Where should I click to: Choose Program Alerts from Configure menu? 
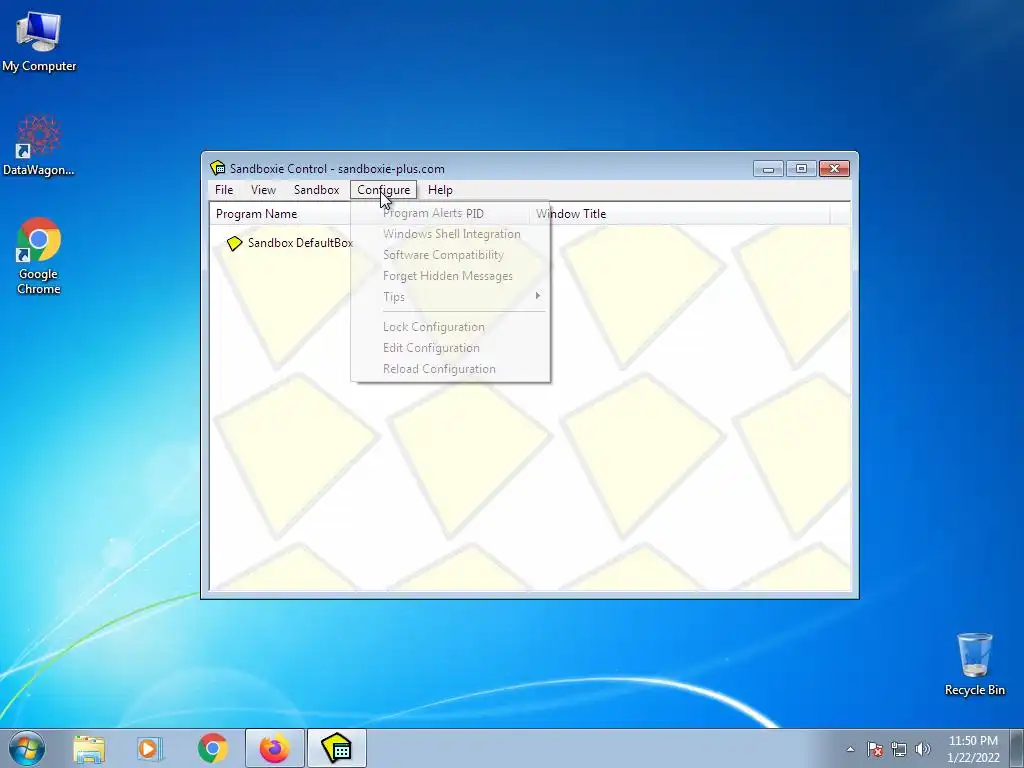click(451, 214)
